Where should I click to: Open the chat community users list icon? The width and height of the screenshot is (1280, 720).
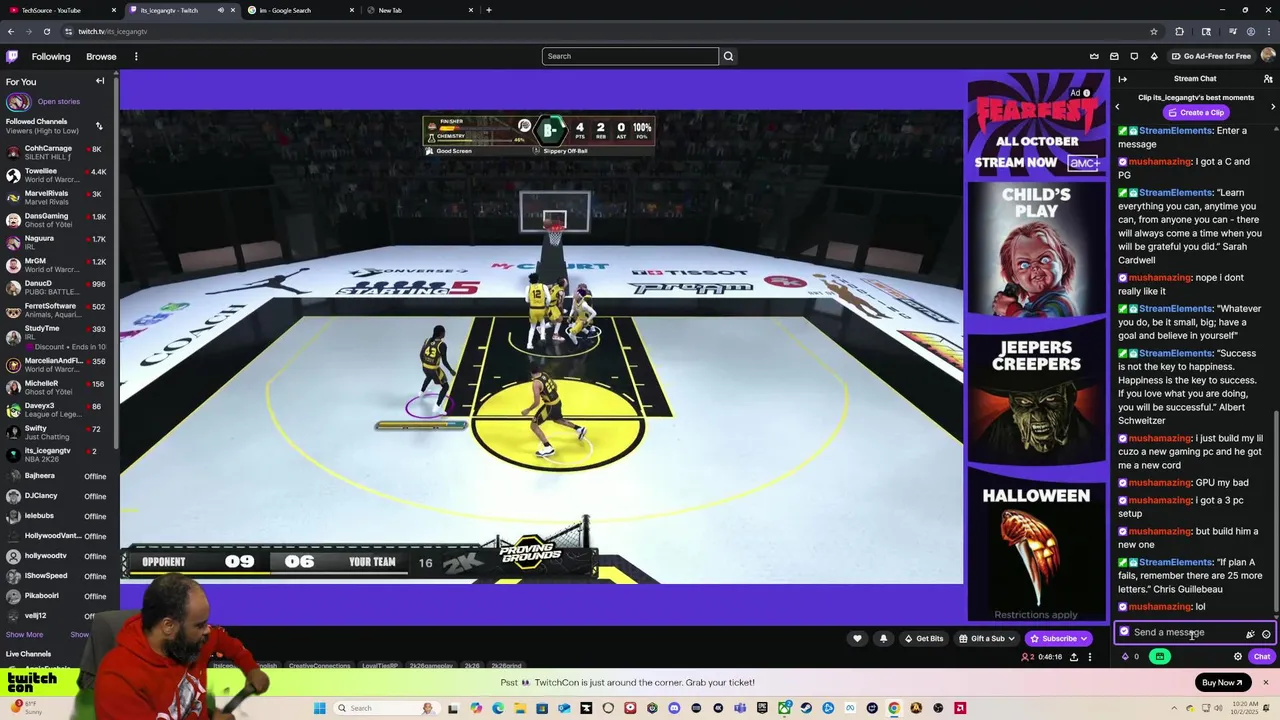coord(1268,79)
